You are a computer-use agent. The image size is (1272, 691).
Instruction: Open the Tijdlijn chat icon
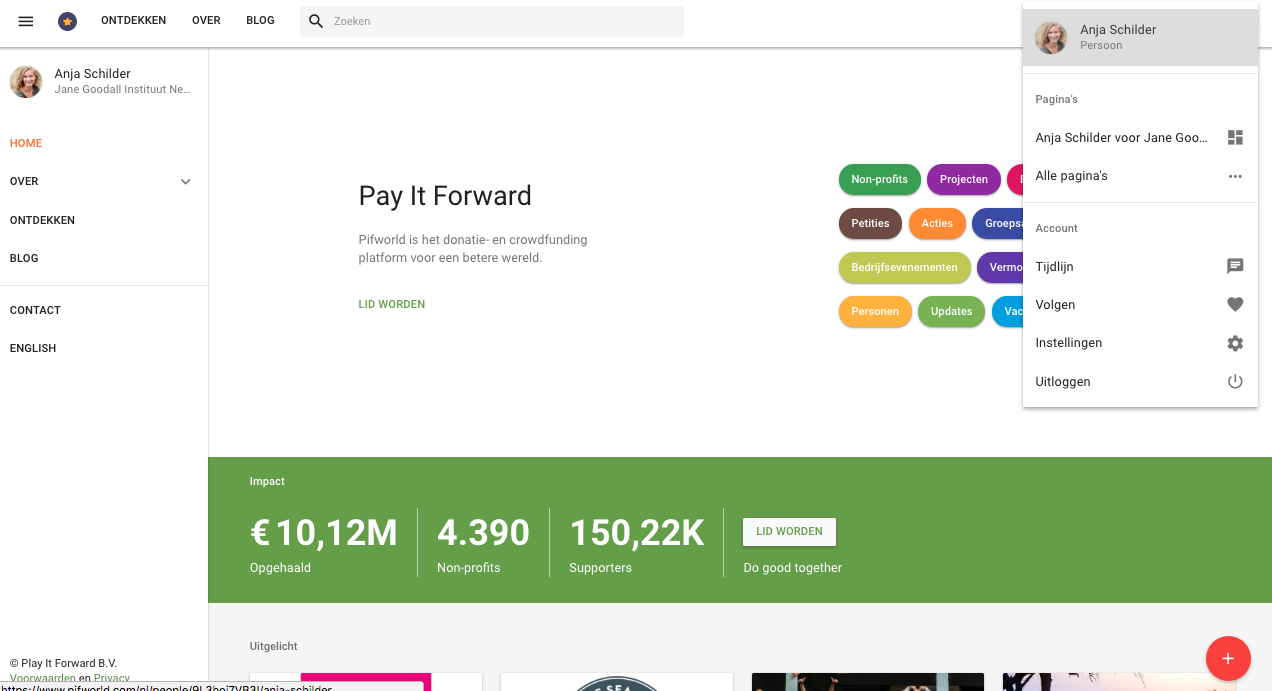pos(1235,266)
